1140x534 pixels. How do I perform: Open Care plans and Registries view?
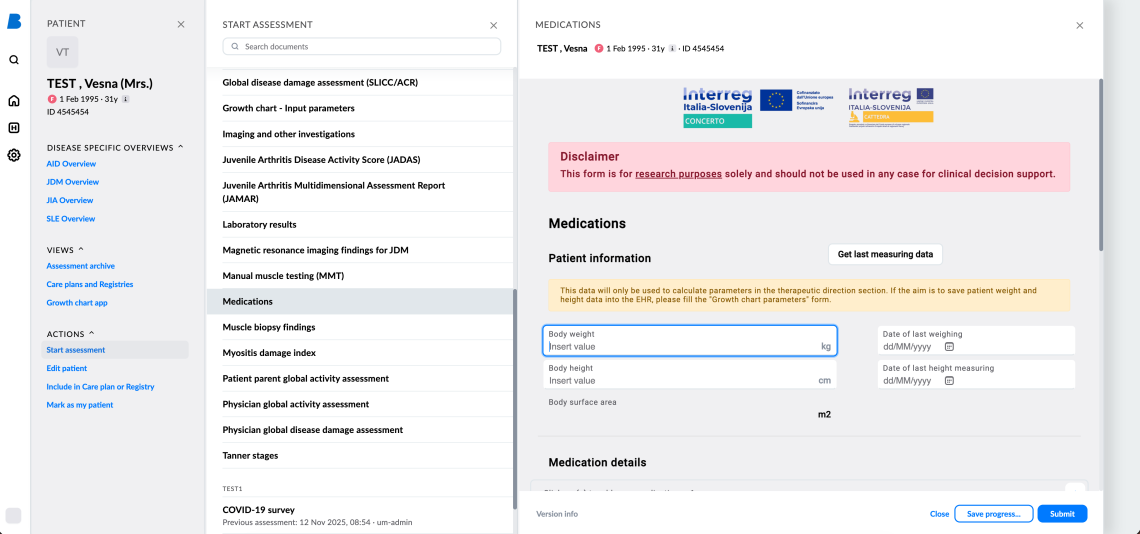[x=90, y=284]
